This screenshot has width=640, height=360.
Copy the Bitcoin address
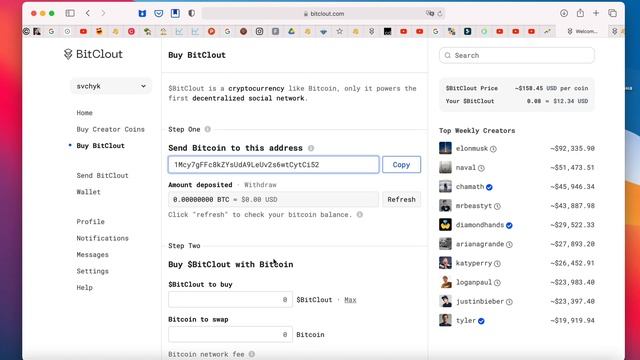tap(401, 164)
